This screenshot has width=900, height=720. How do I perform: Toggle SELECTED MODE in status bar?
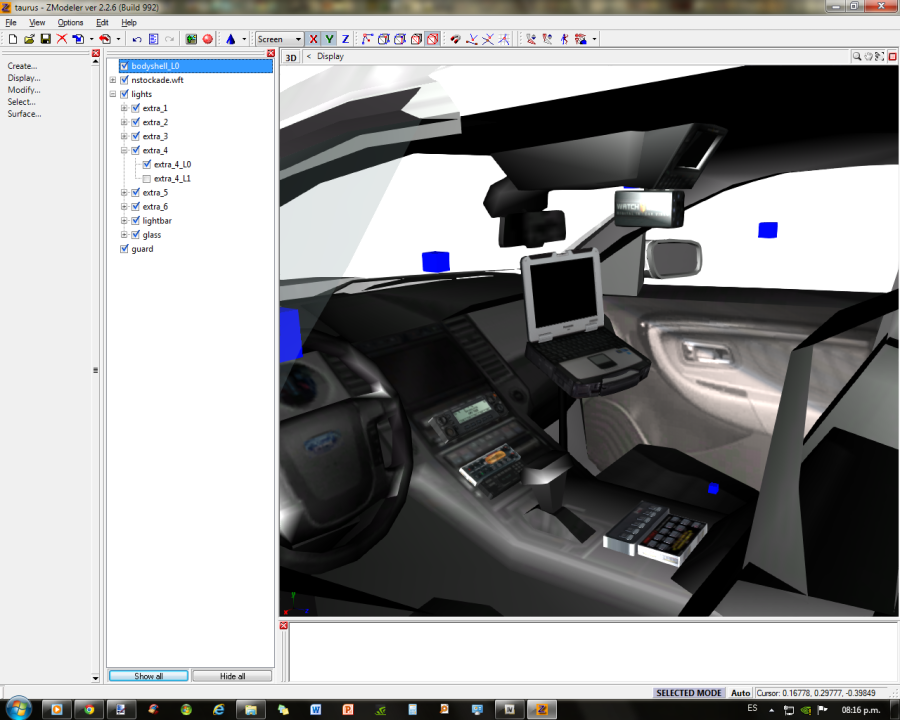[x=688, y=693]
